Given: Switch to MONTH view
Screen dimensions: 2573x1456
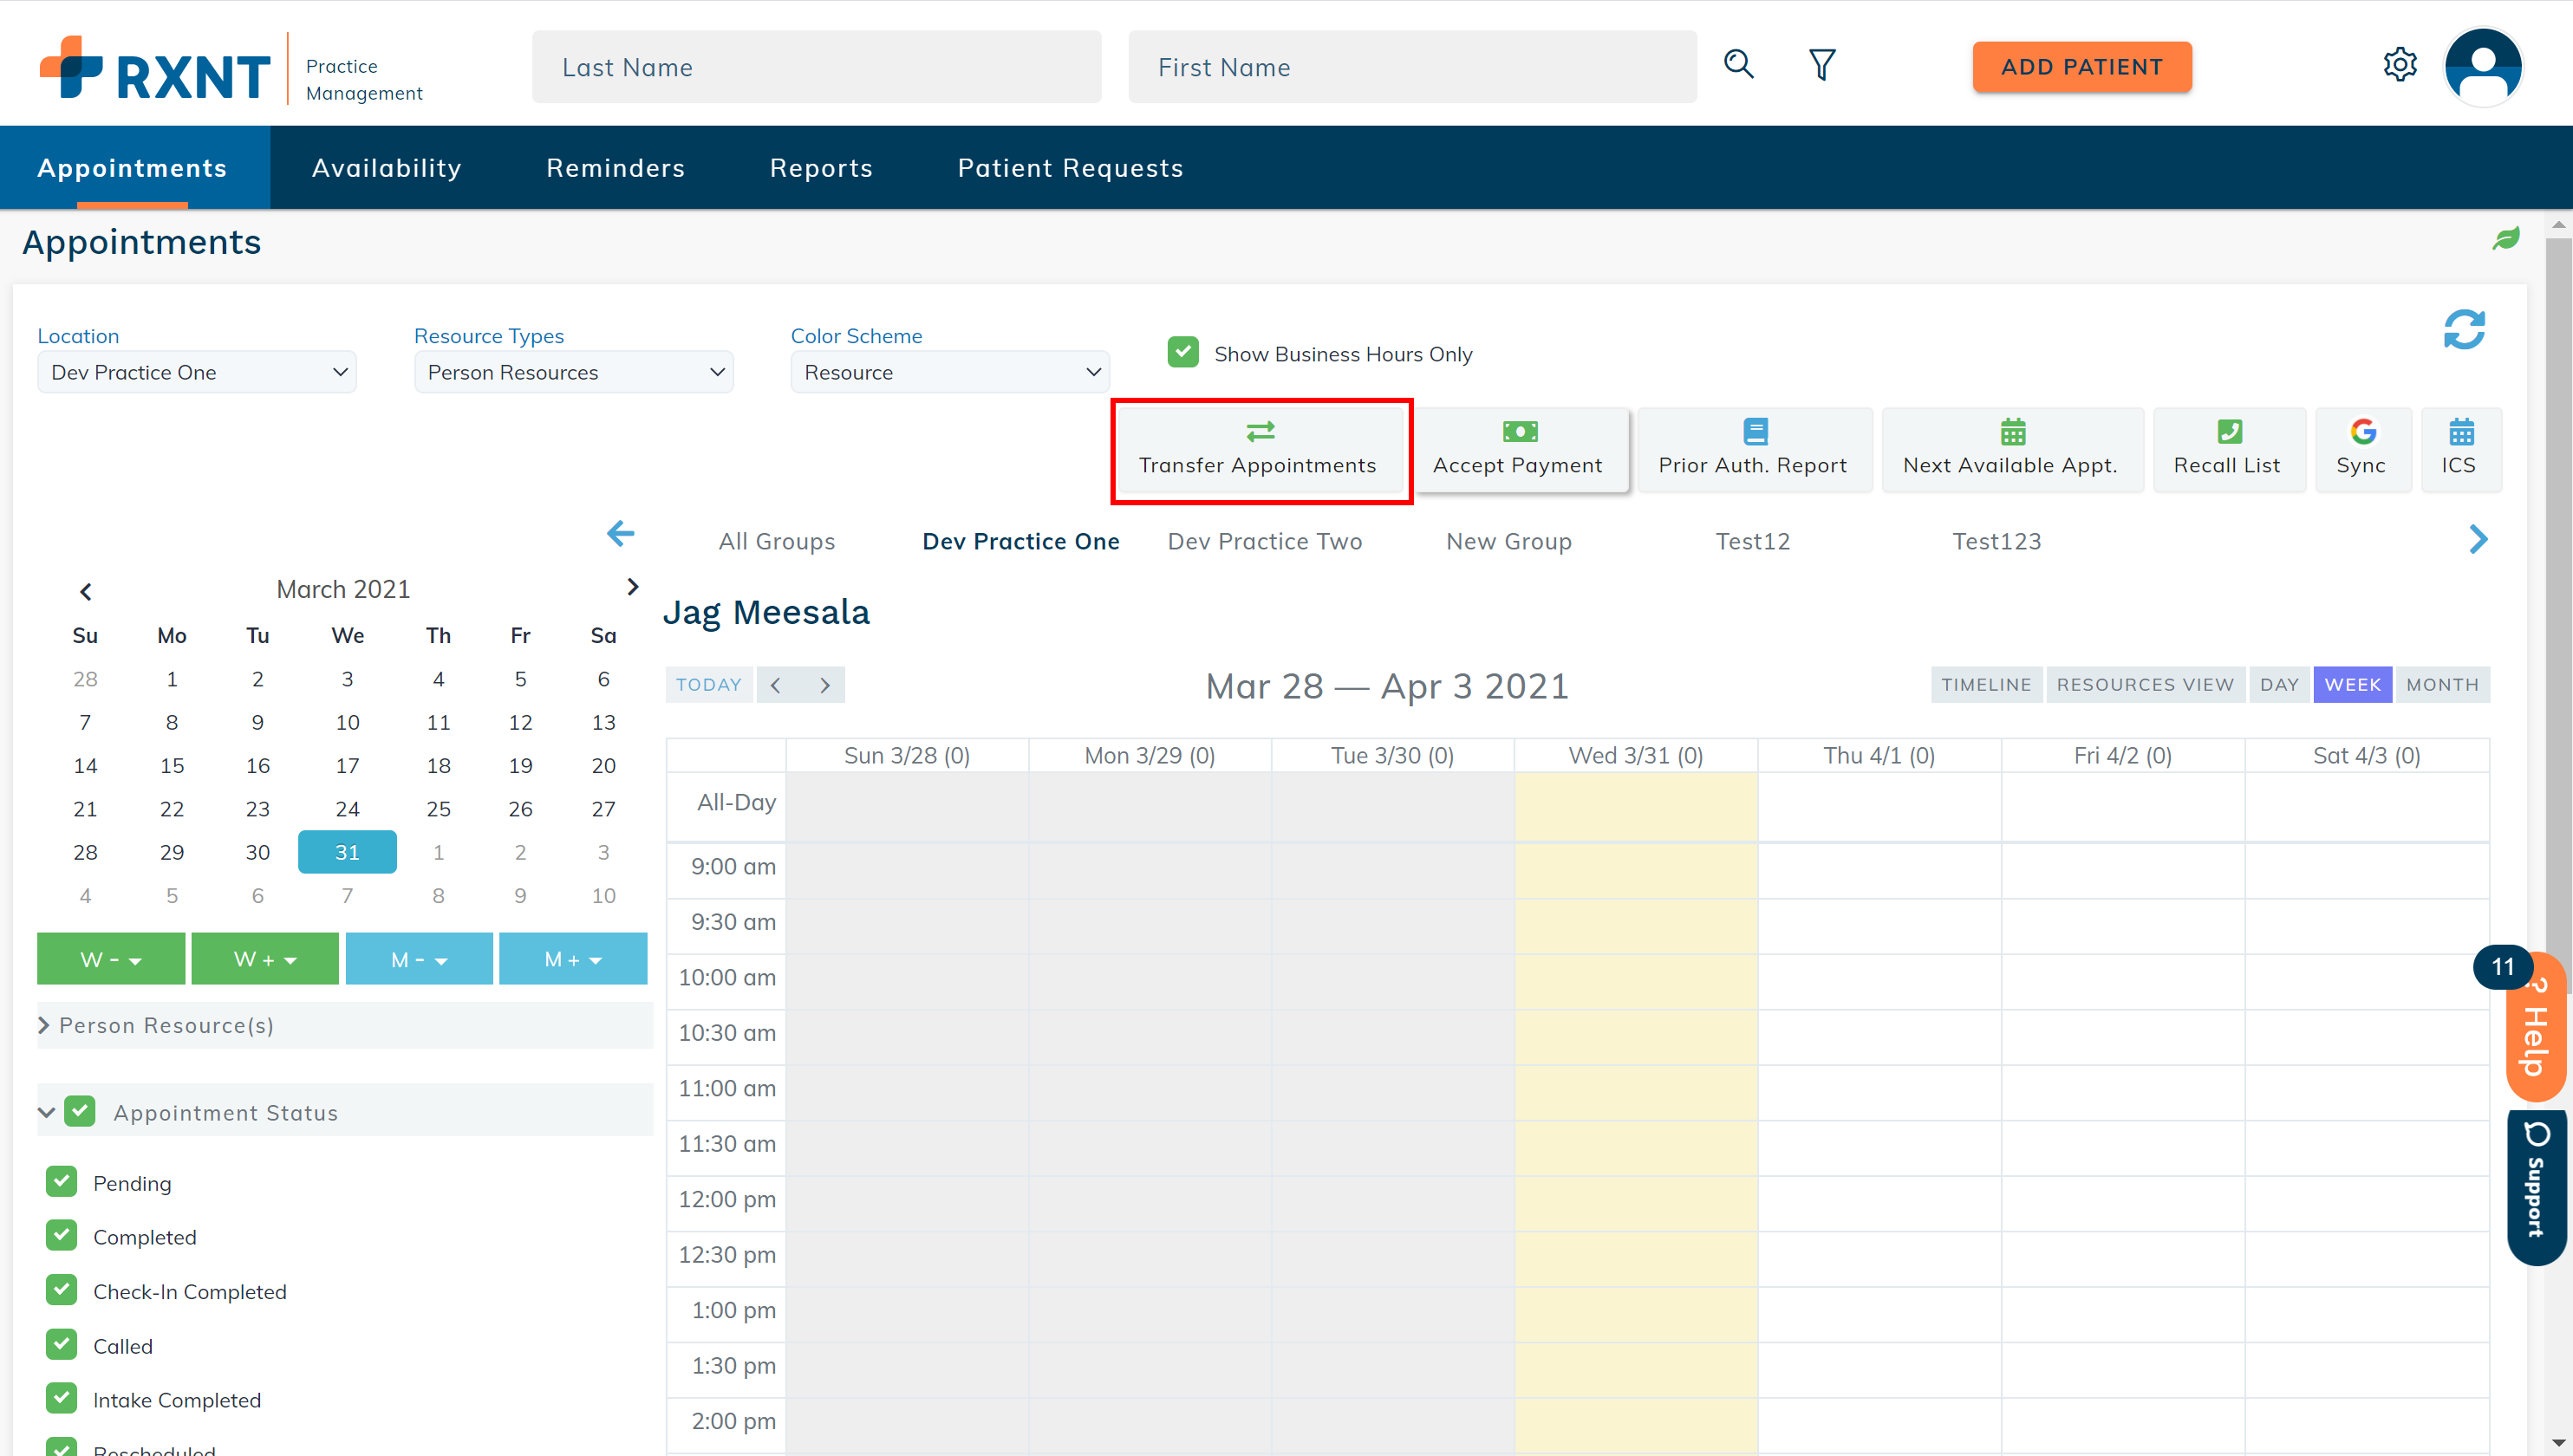Looking at the screenshot, I should pyautogui.click(x=2442, y=685).
